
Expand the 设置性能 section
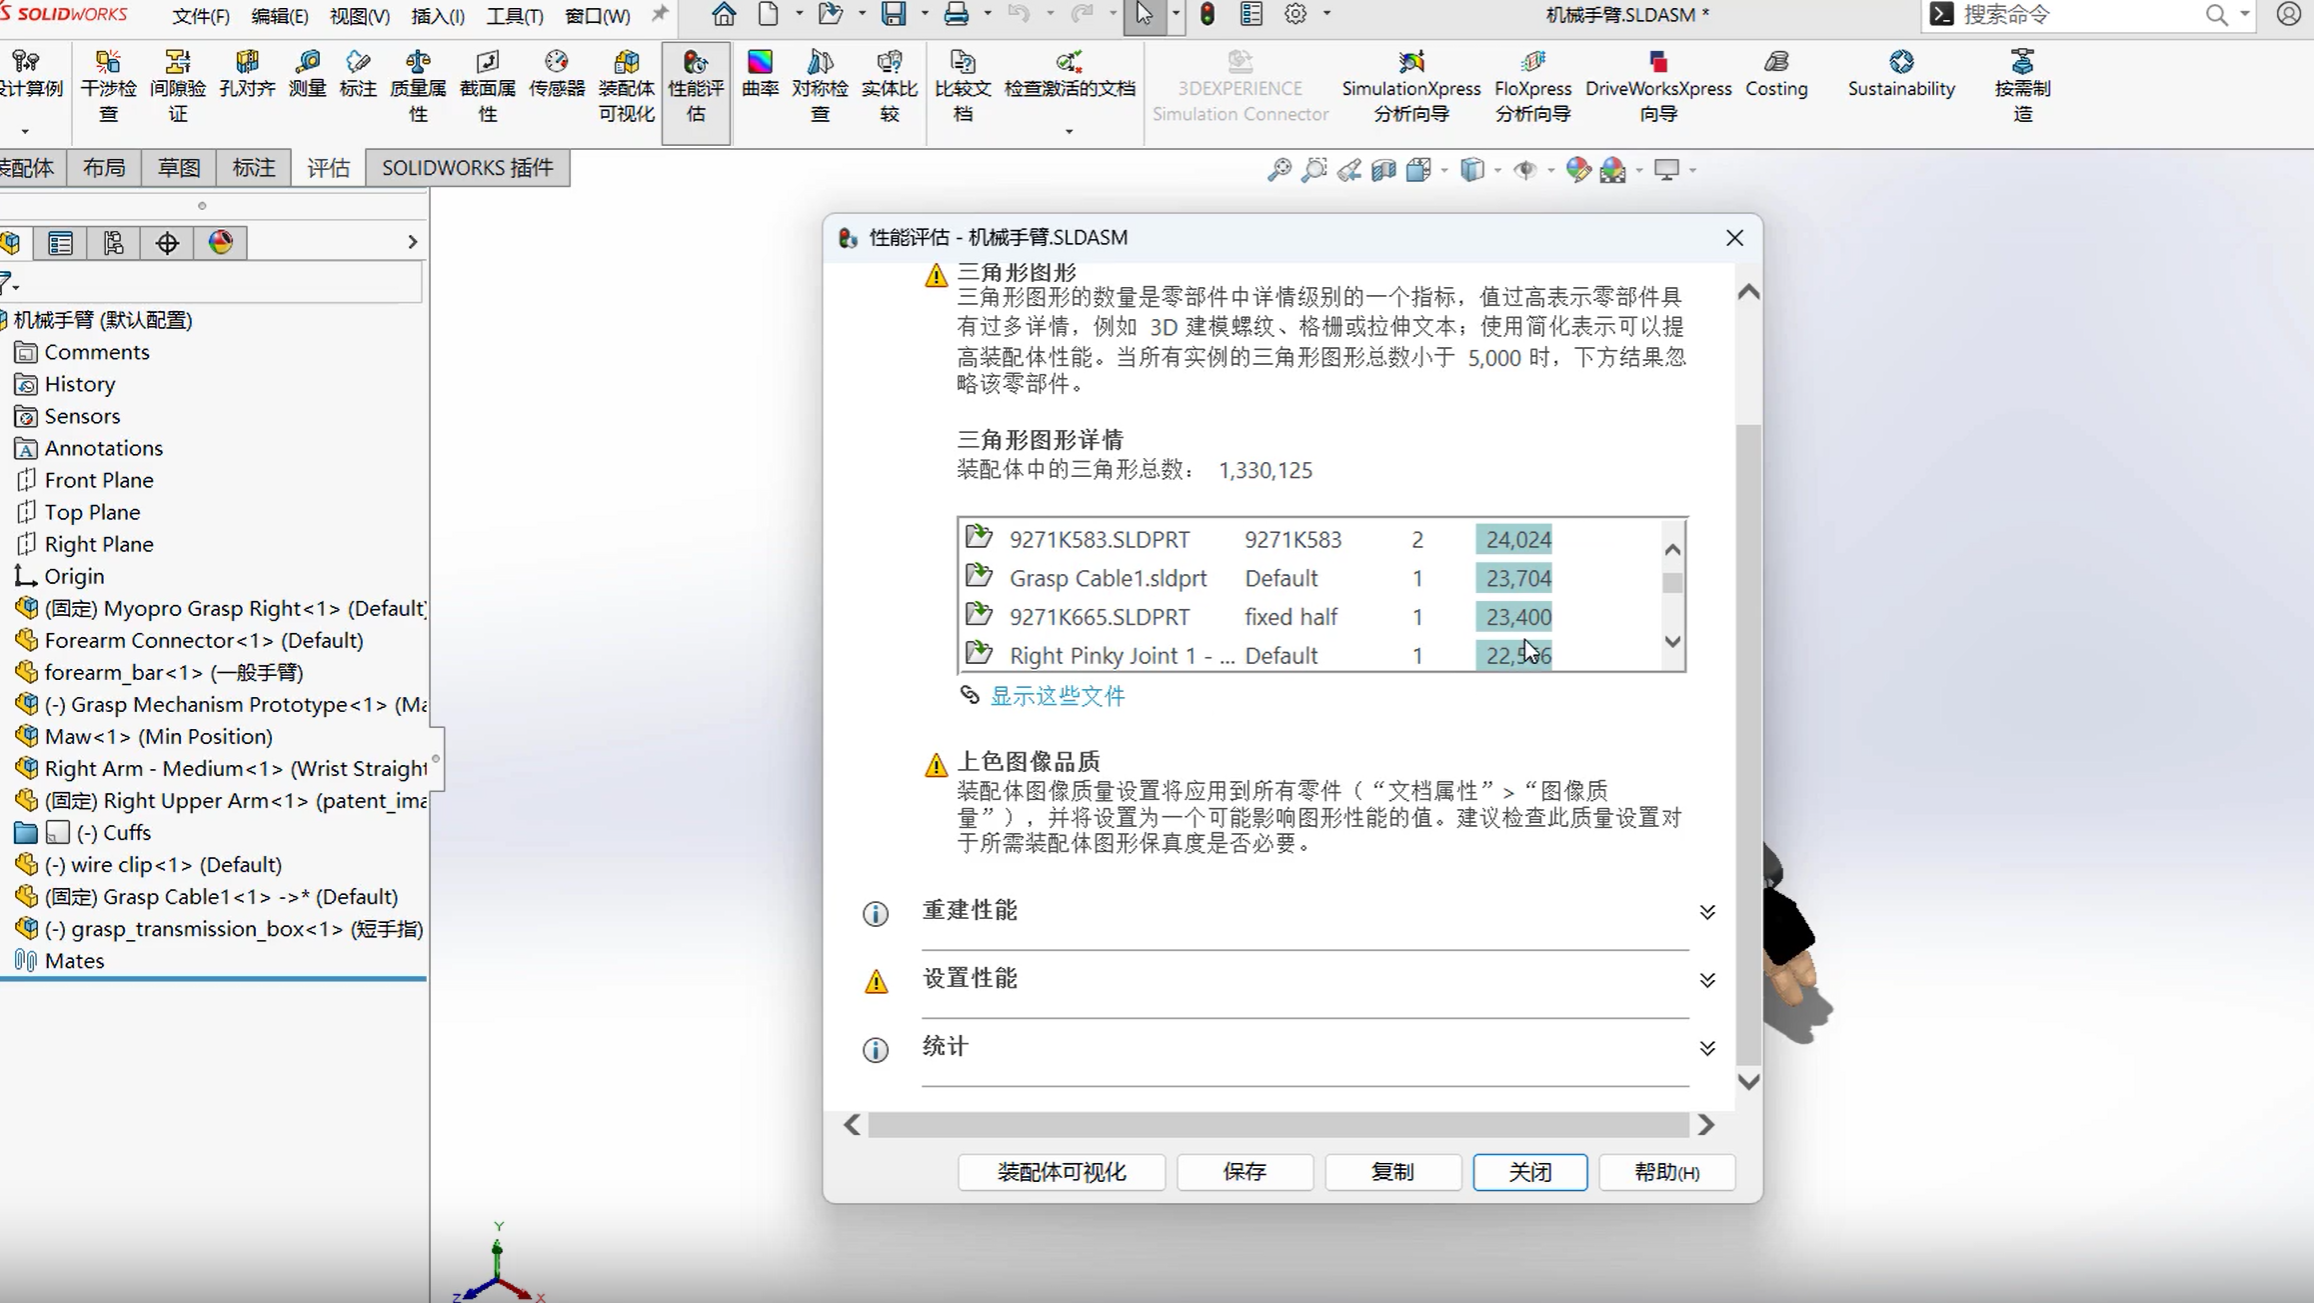pos(1706,979)
